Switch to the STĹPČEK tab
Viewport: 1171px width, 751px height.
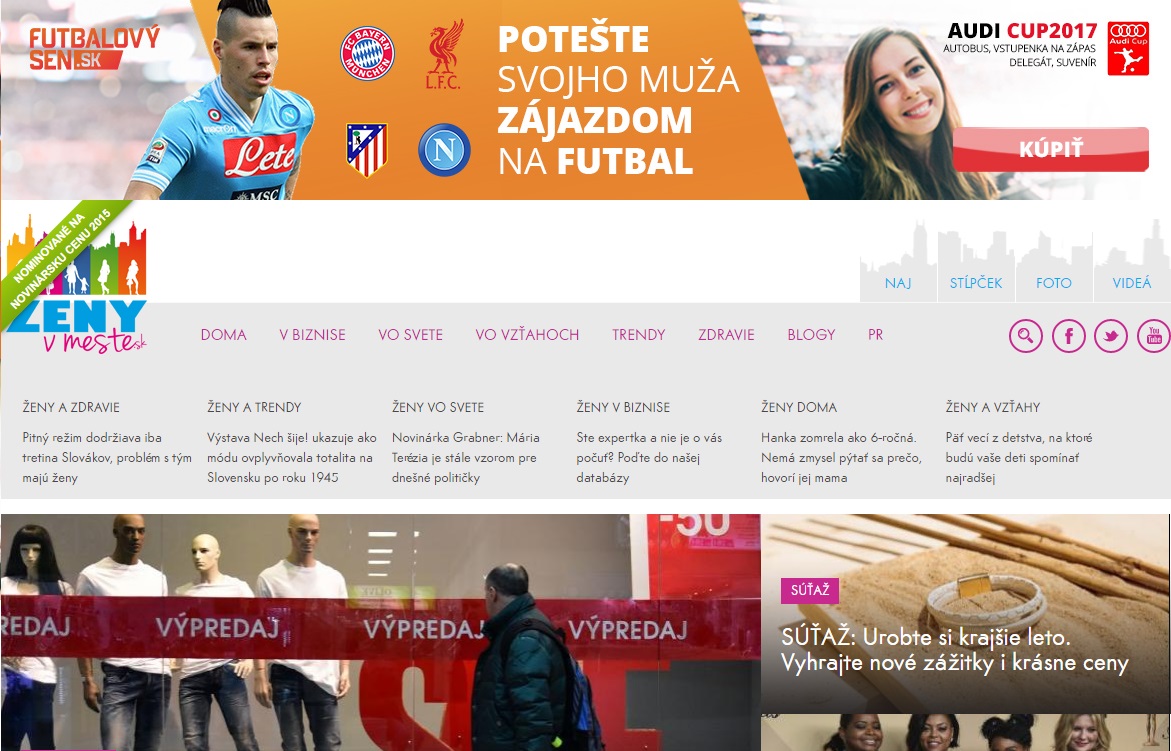(975, 283)
